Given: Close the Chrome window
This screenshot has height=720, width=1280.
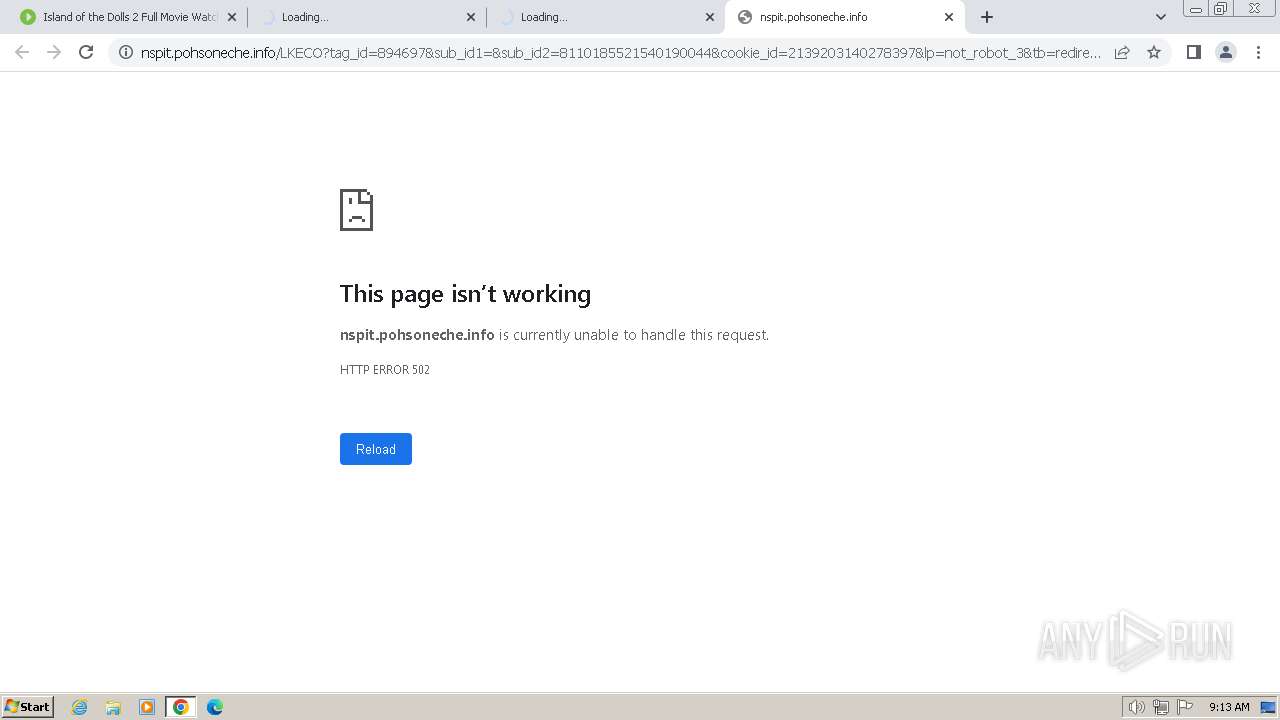Looking at the screenshot, I should [x=1254, y=9].
